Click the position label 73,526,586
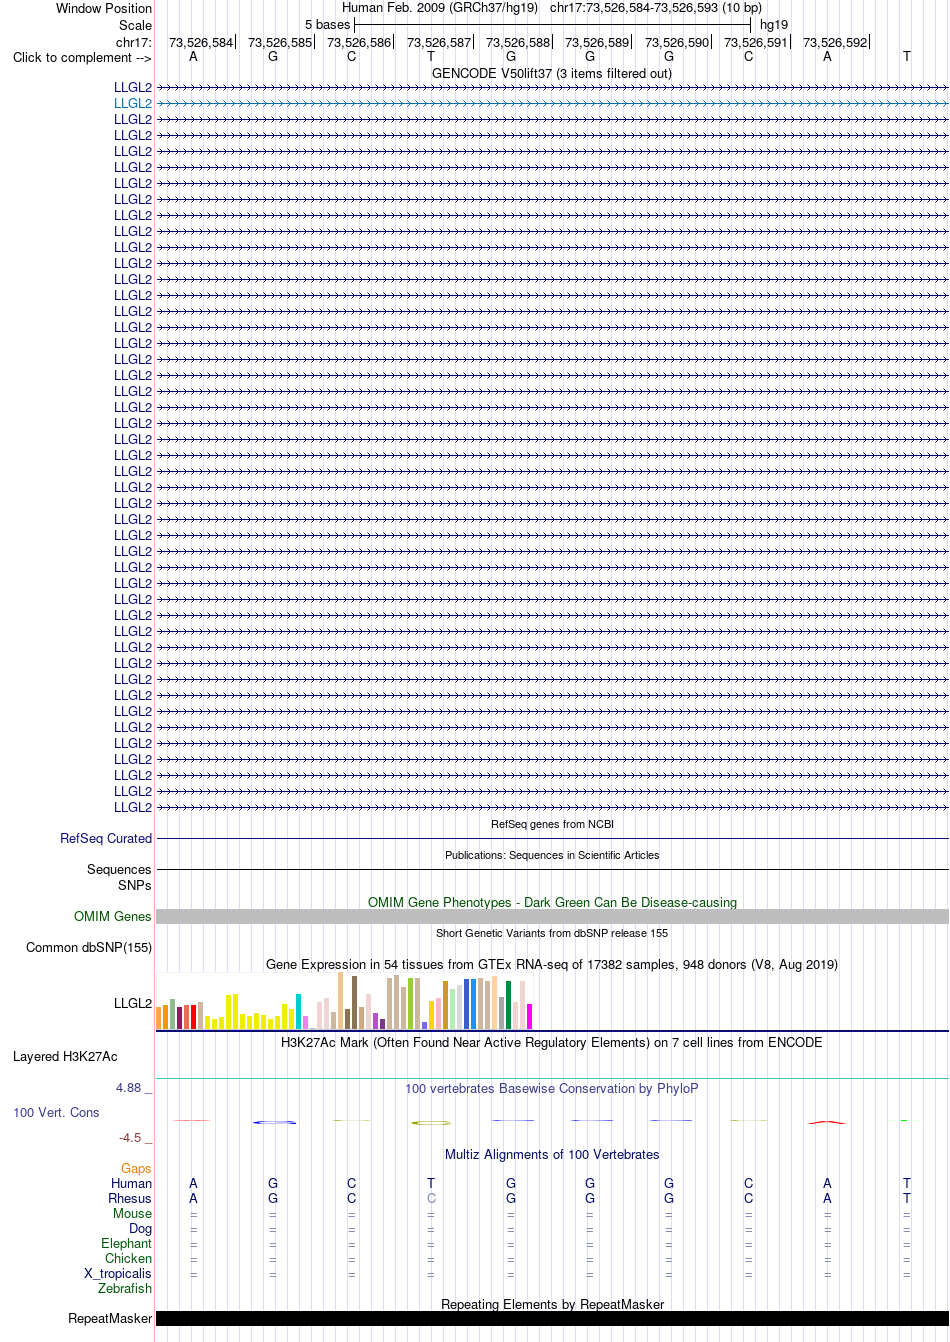The width and height of the screenshot is (950, 1342). click(x=359, y=42)
